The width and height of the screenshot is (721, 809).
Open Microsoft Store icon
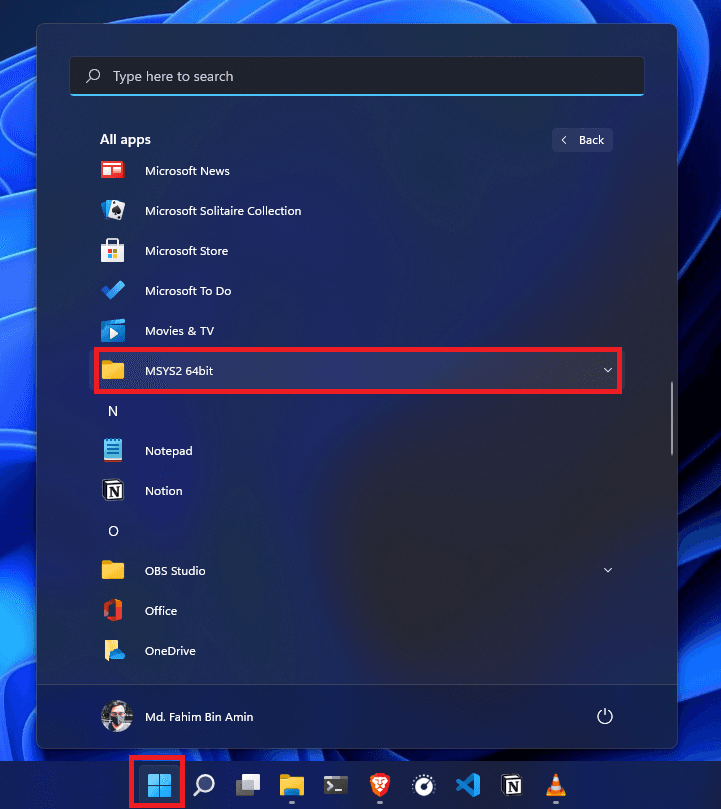click(113, 250)
